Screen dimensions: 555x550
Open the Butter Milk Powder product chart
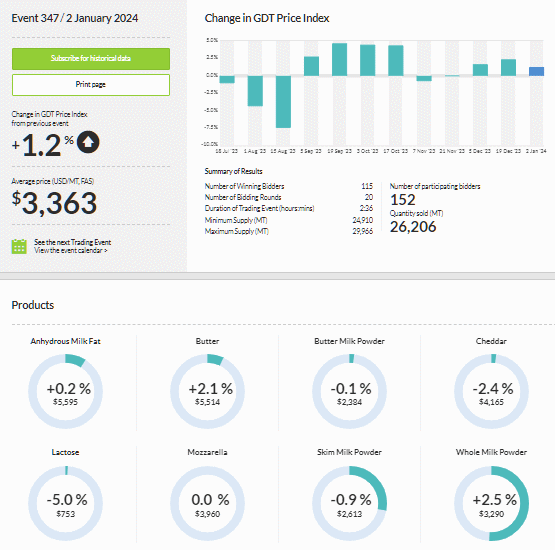(x=349, y=391)
